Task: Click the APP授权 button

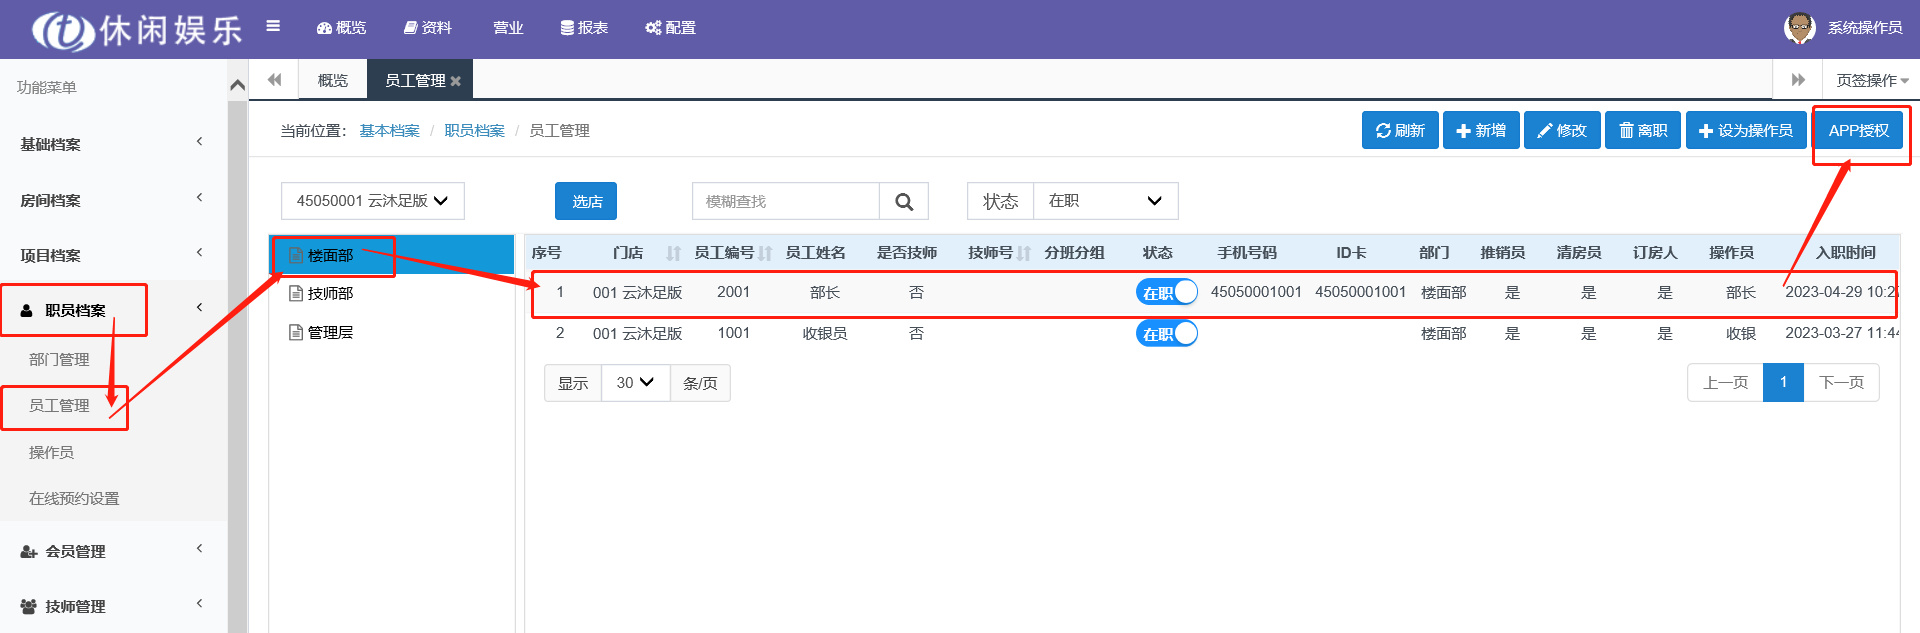Action: [x=1858, y=130]
